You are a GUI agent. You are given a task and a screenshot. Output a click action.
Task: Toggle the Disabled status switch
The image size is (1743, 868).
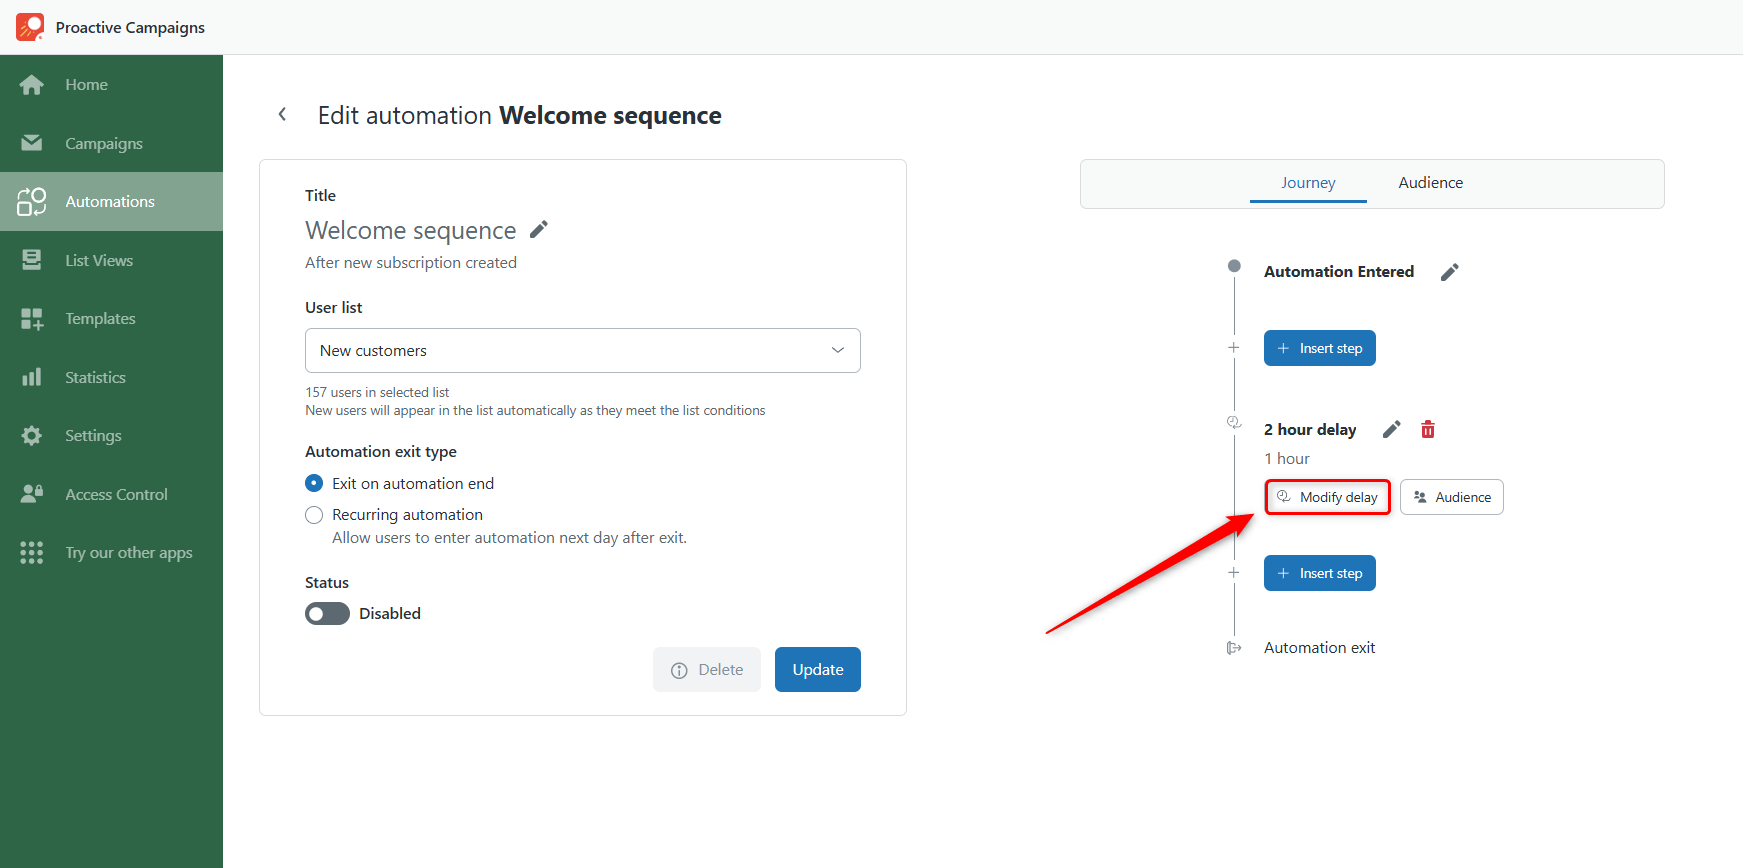coord(327,614)
